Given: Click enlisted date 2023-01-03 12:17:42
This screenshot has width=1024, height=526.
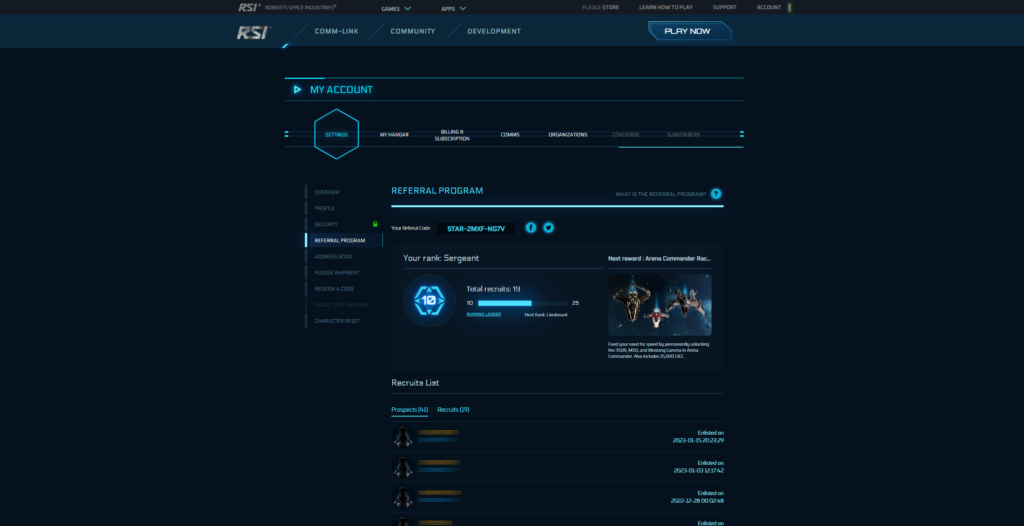Looking at the screenshot, I should (699, 470).
